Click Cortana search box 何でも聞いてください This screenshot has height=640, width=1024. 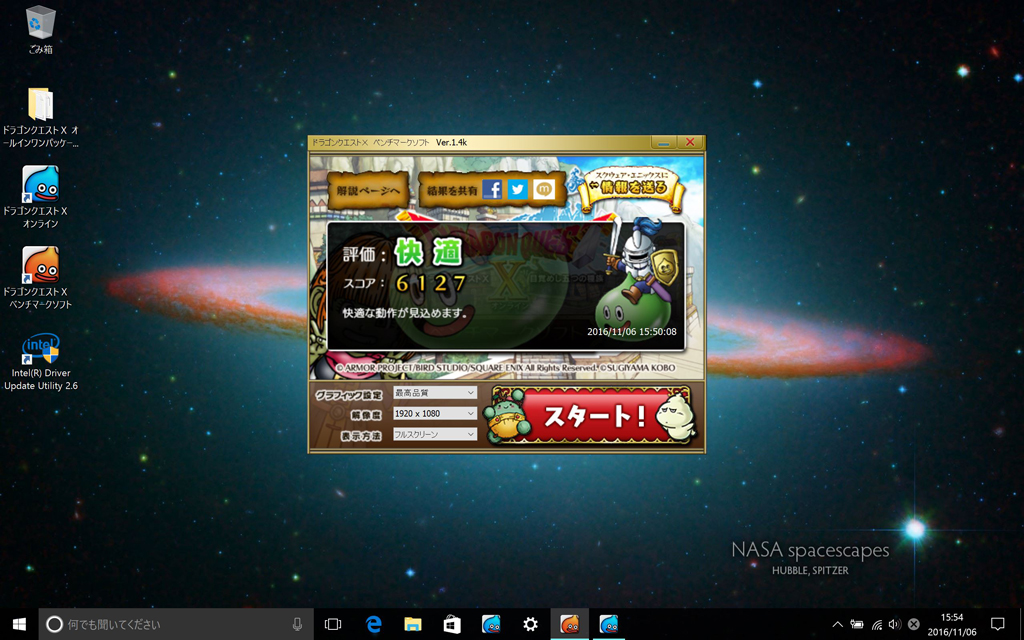176,624
